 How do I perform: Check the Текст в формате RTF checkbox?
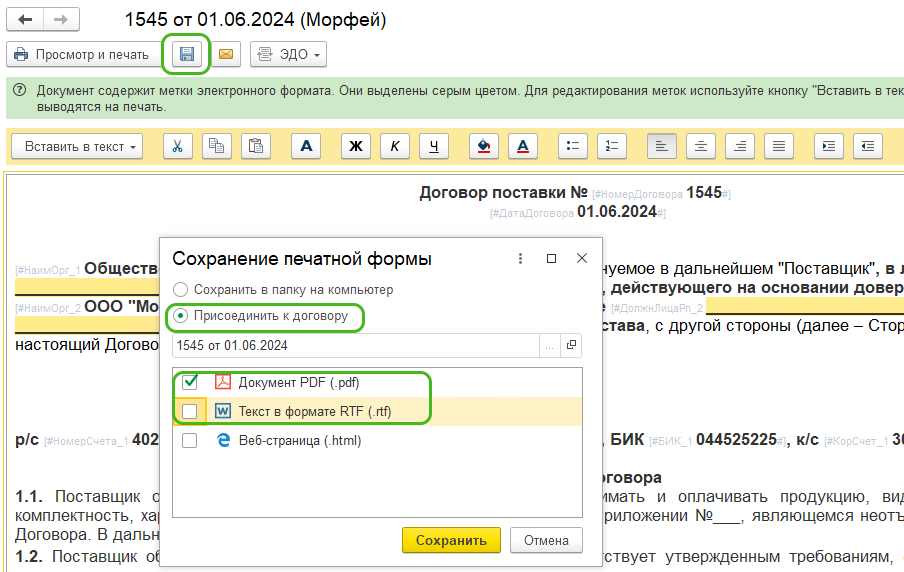(x=190, y=411)
